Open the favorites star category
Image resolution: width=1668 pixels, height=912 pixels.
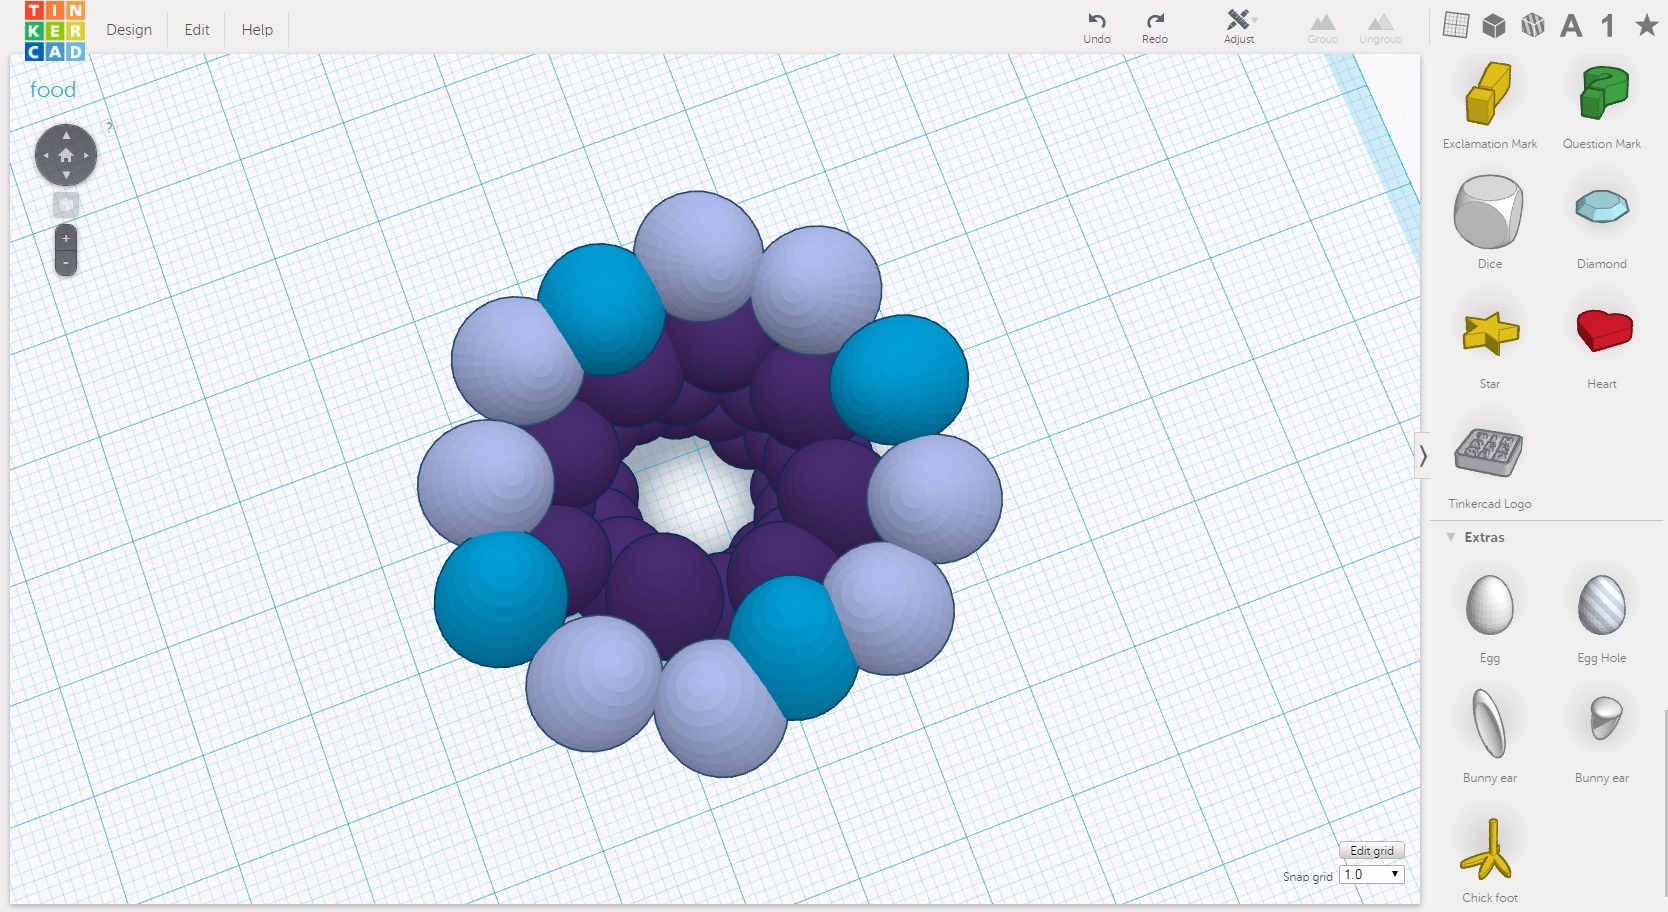(x=1646, y=25)
